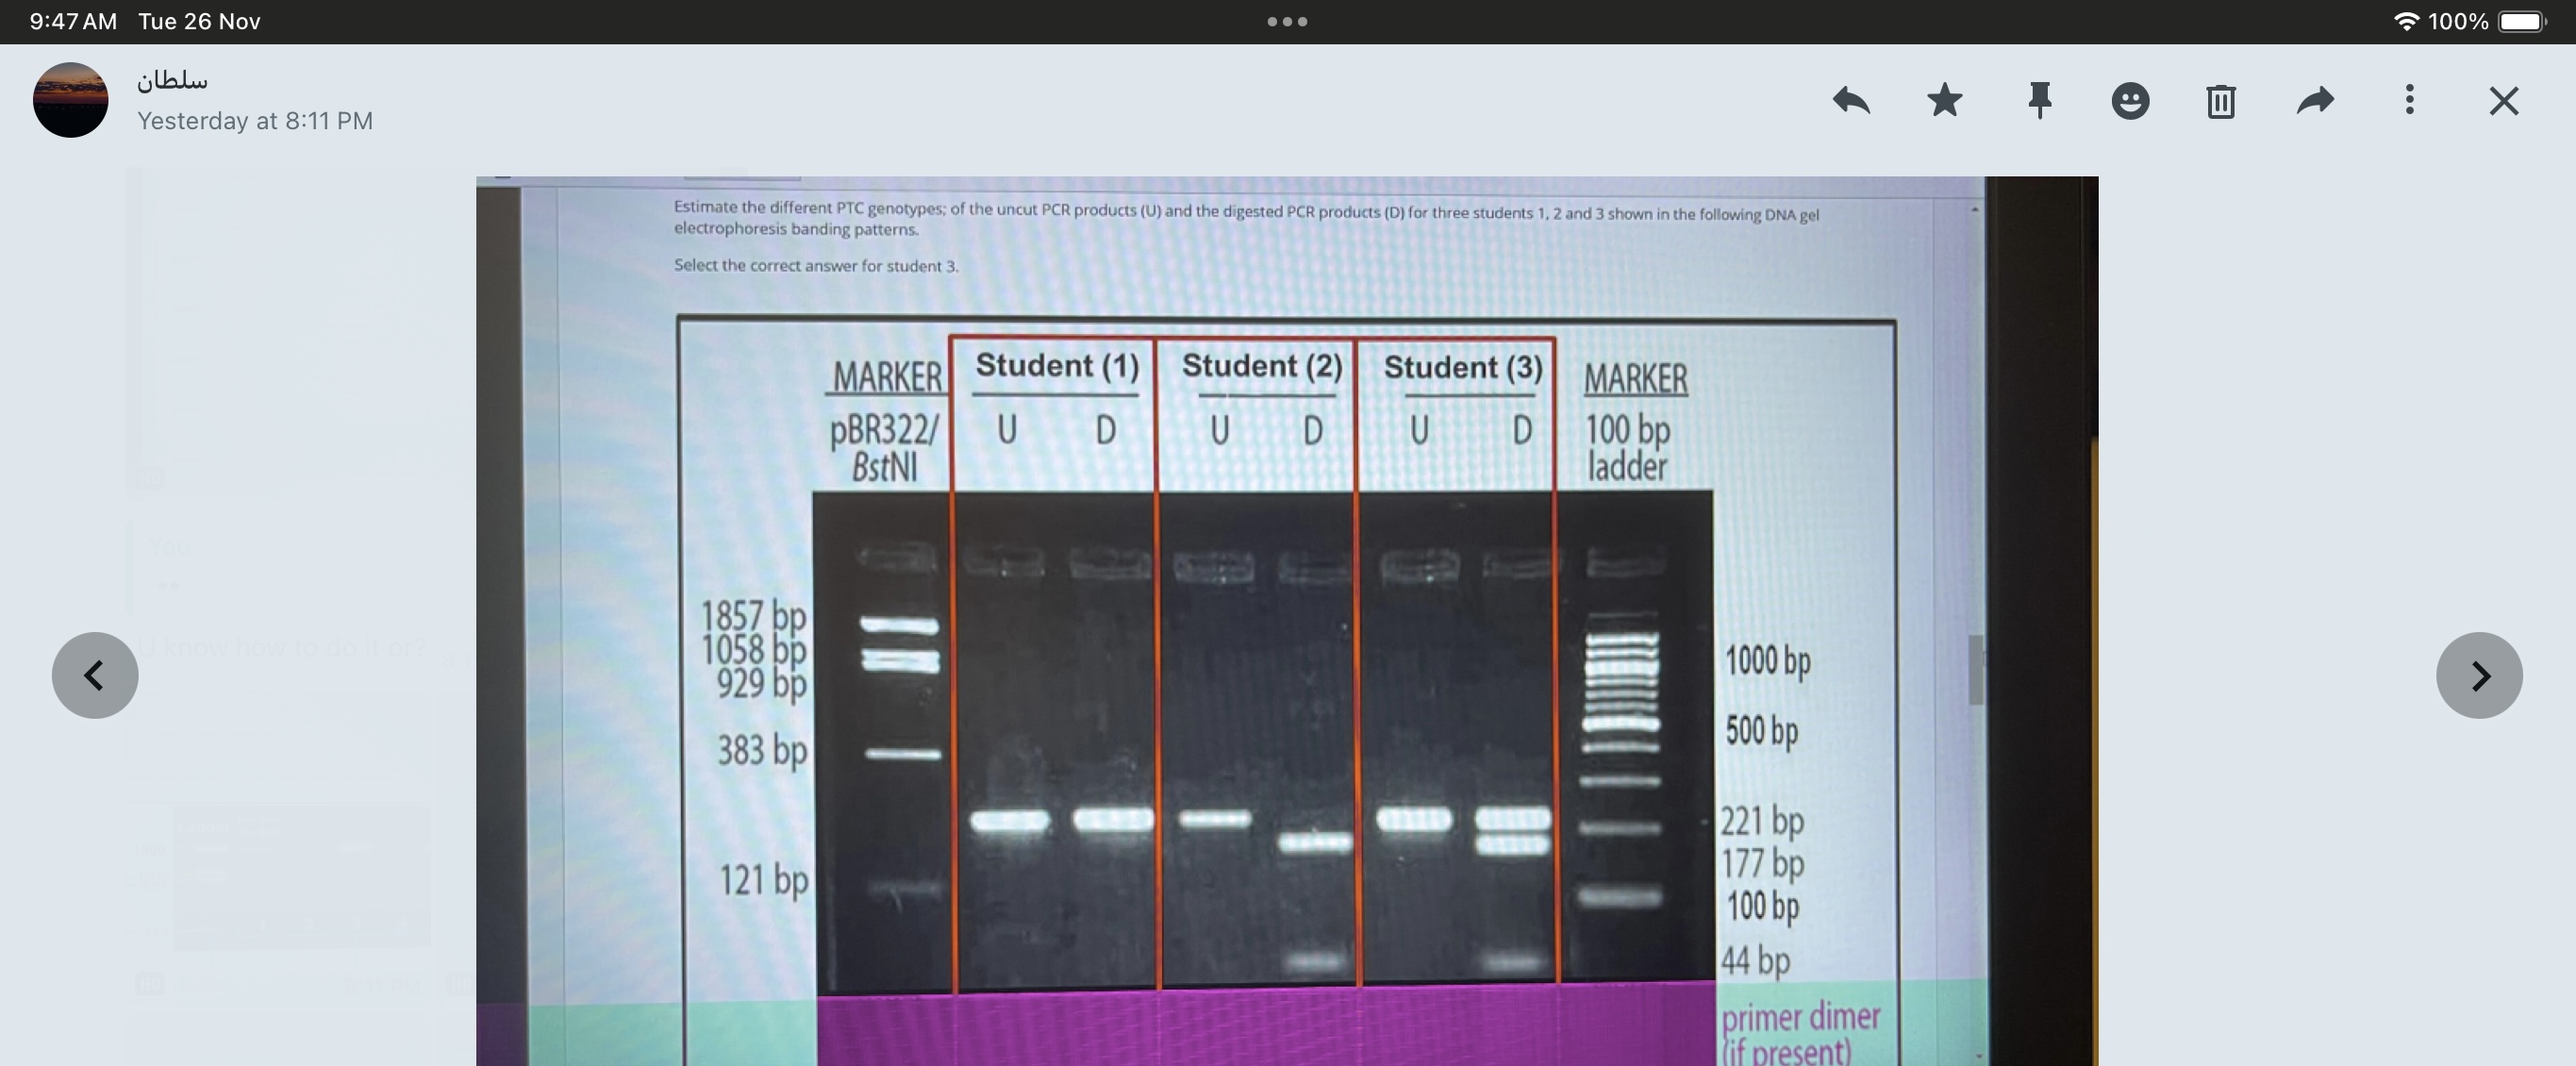Tap the reply arrow icon
Viewport: 2576px width, 1066px height.
[x=1851, y=100]
